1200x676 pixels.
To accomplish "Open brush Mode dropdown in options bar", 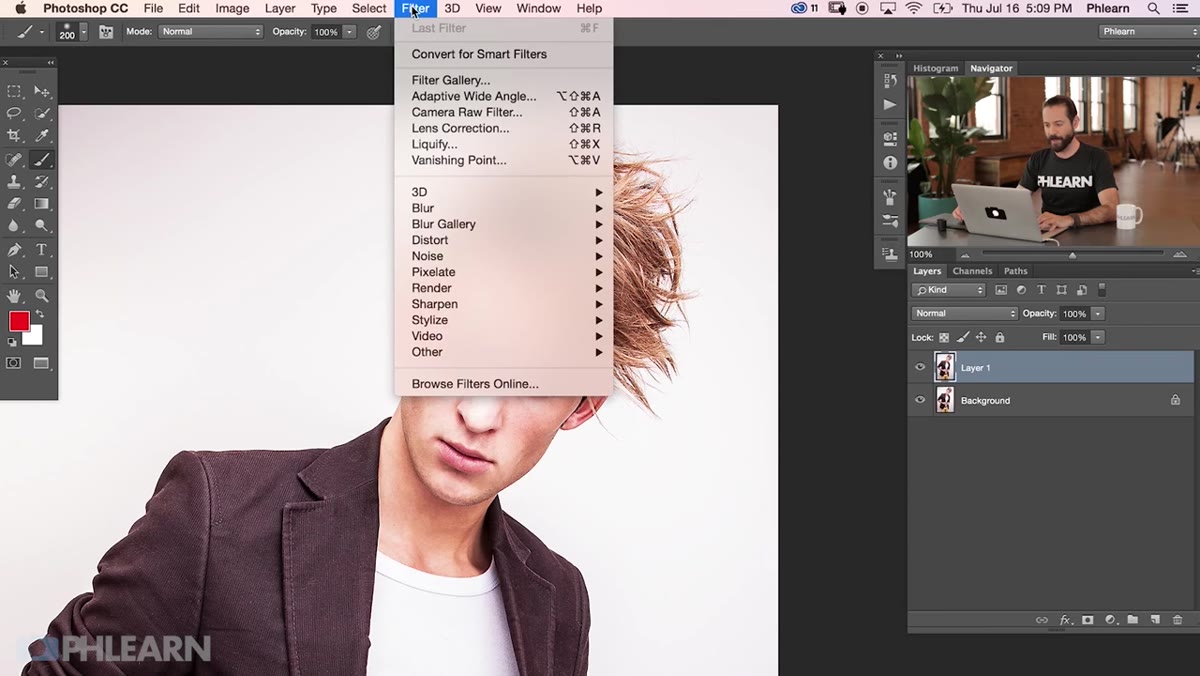I will (211, 32).
